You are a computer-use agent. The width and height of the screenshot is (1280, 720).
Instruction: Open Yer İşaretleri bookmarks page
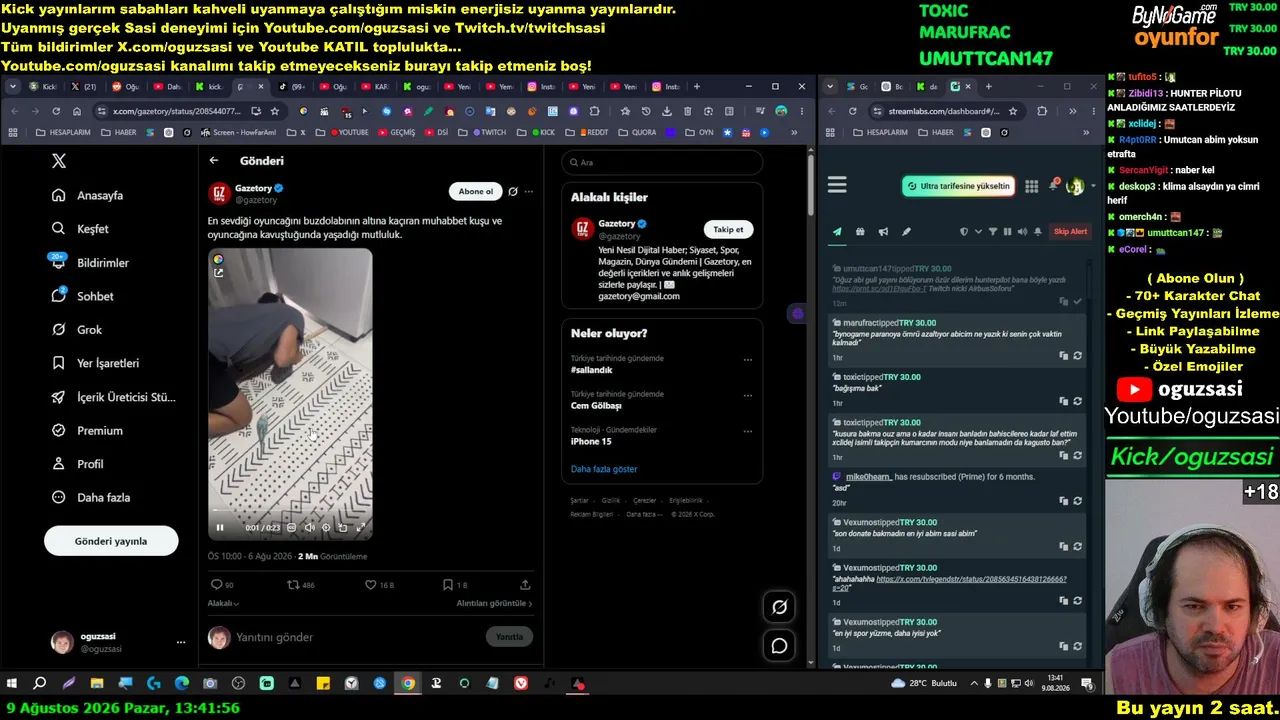pyautogui.click(x=96, y=363)
